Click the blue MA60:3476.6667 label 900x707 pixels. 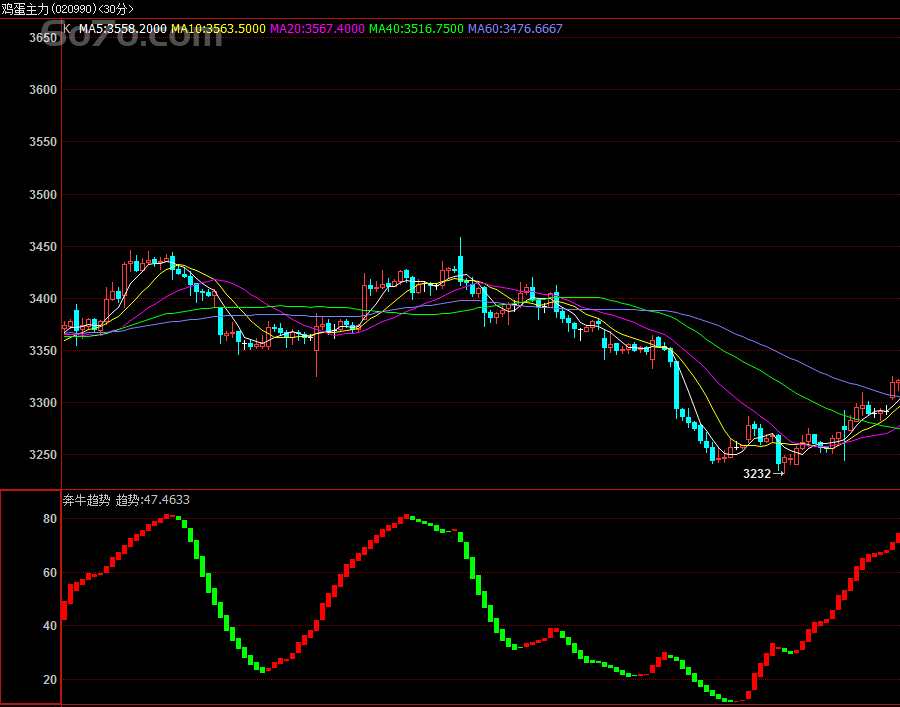click(x=515, y=29)
